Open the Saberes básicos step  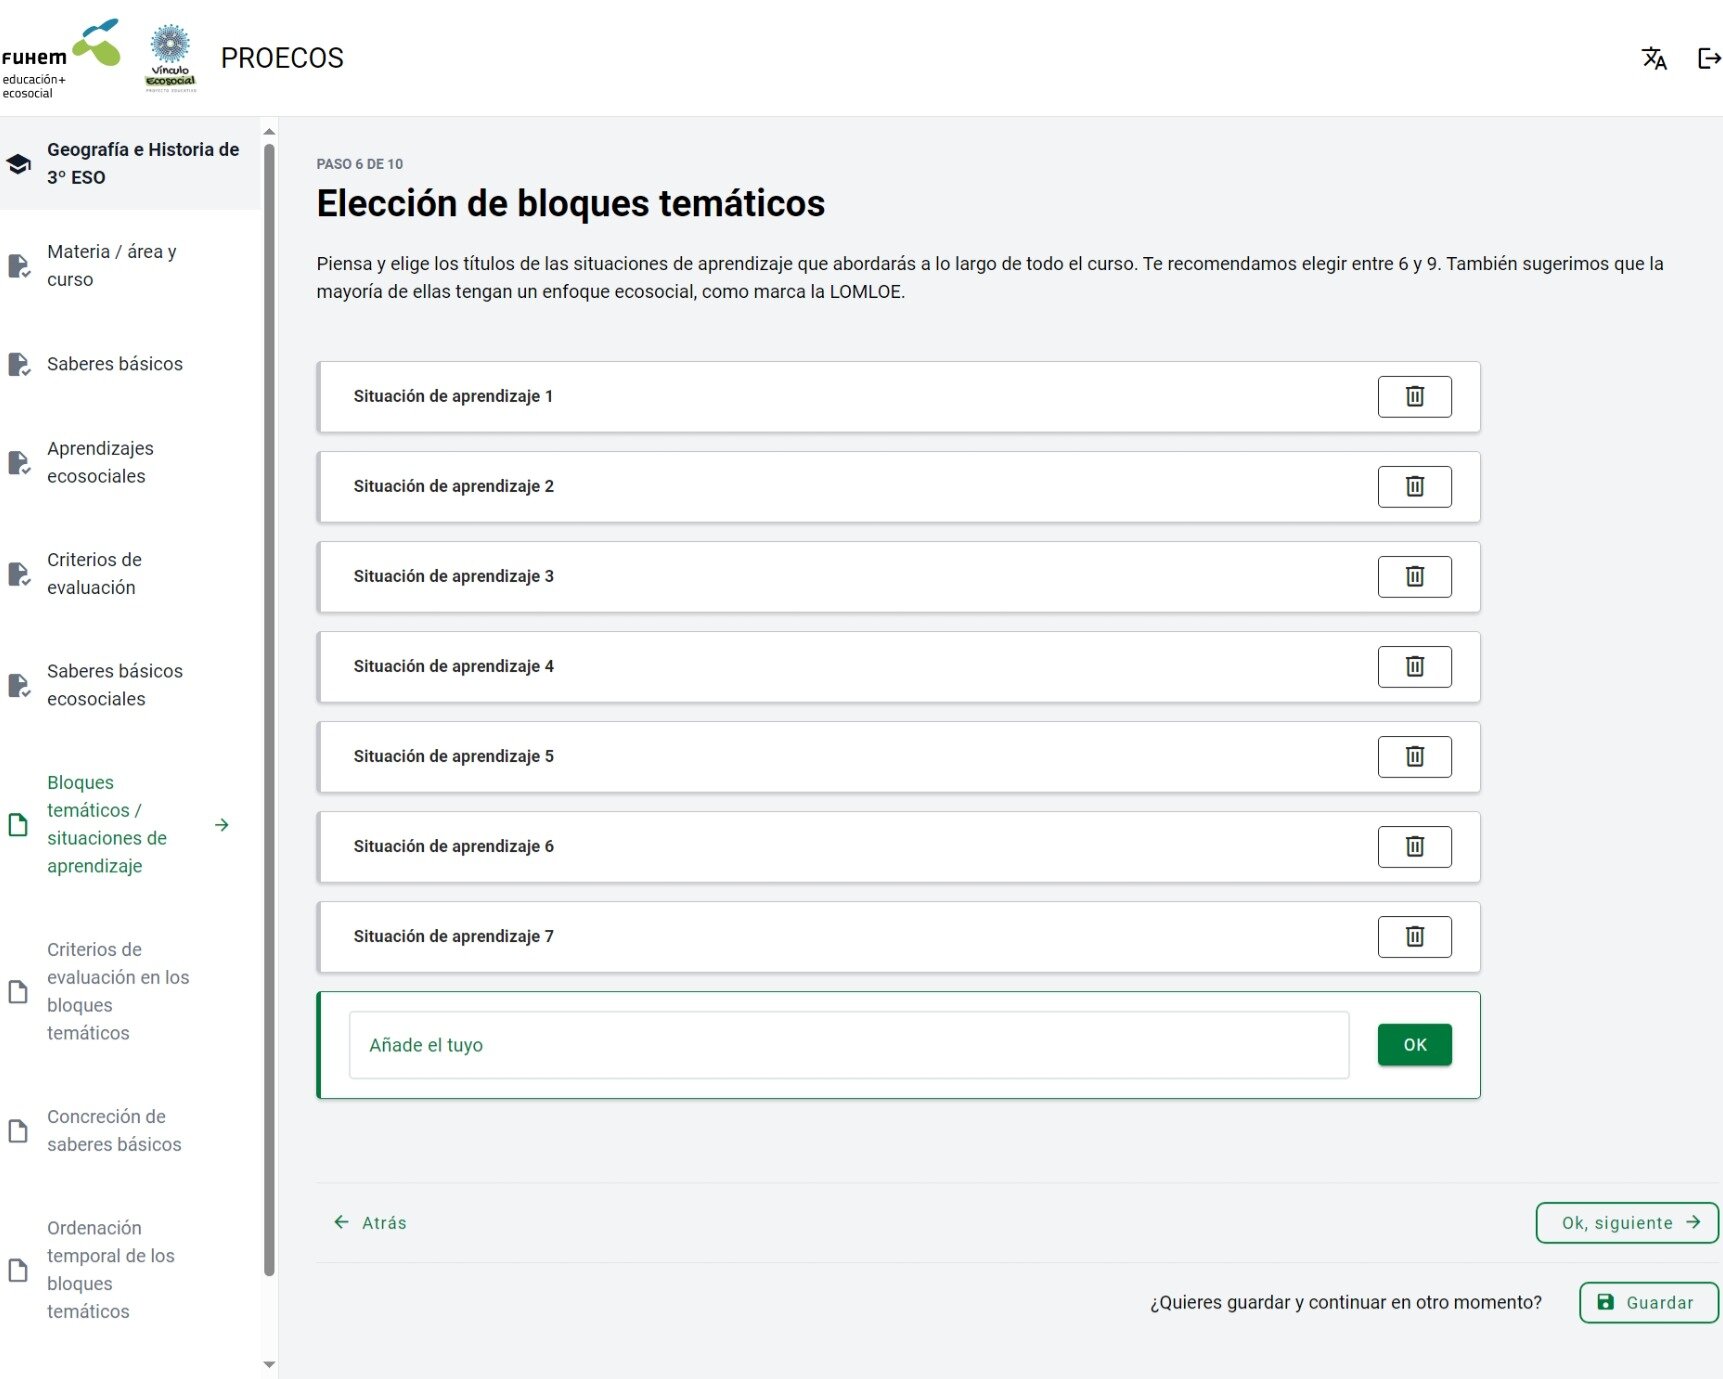click(x=115, y=364)
